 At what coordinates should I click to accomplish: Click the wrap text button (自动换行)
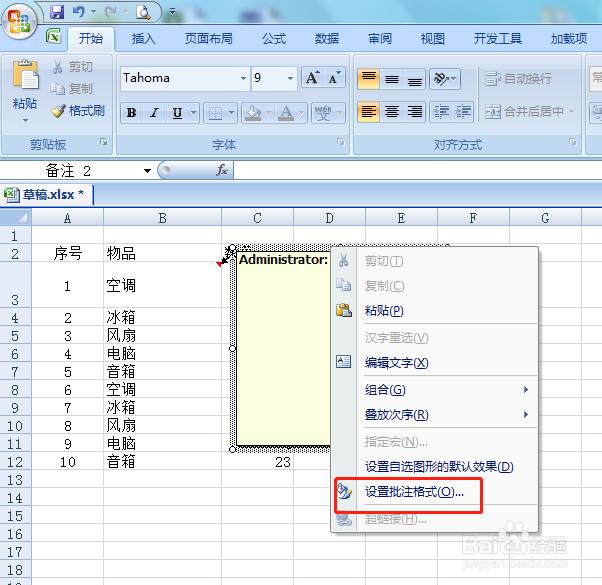point(518,79)
